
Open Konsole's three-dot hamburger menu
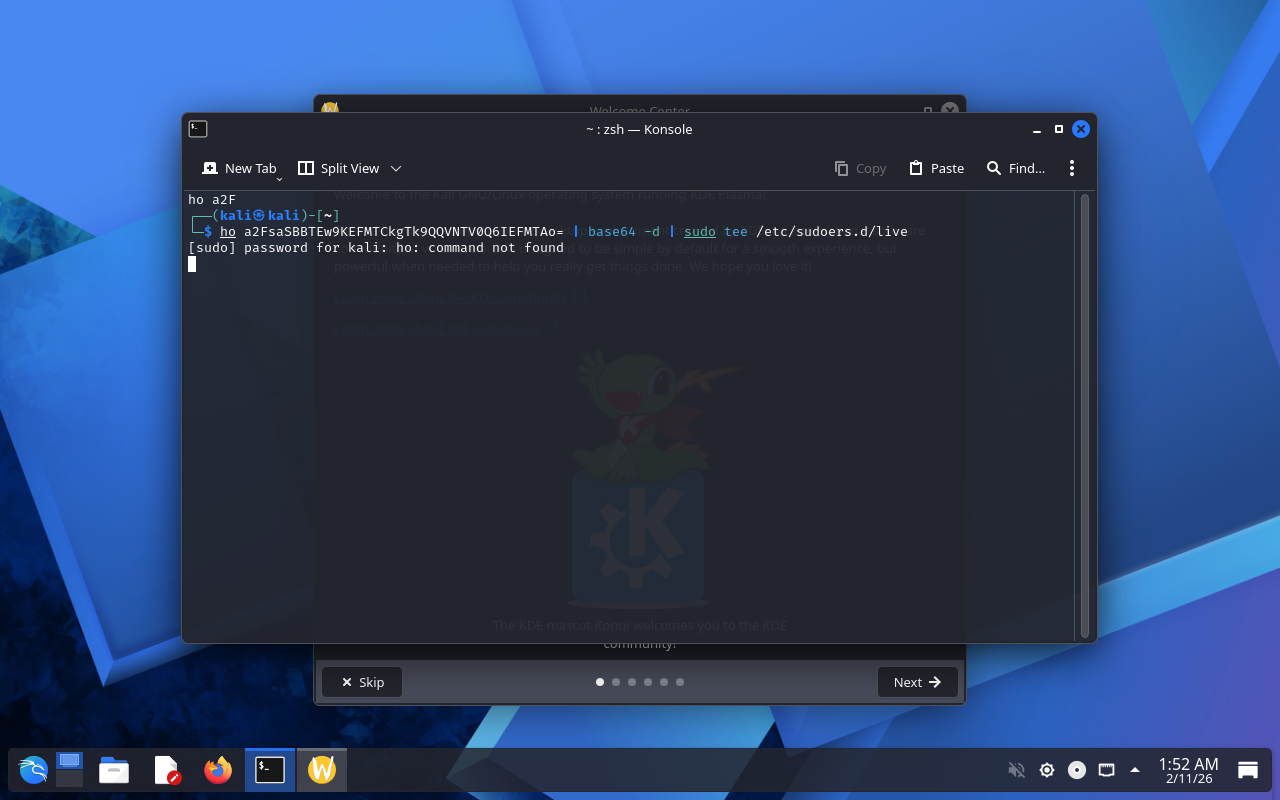coord(1071,168)
